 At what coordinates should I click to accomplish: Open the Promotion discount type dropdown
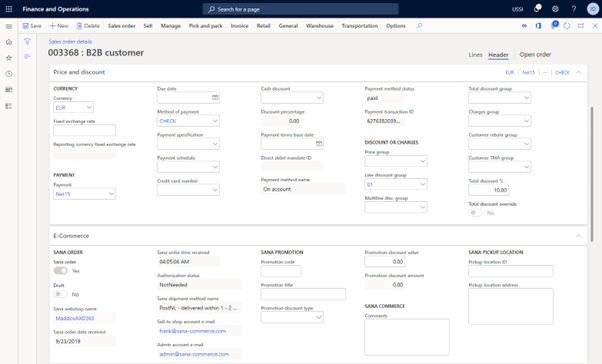tap(319, 317)
